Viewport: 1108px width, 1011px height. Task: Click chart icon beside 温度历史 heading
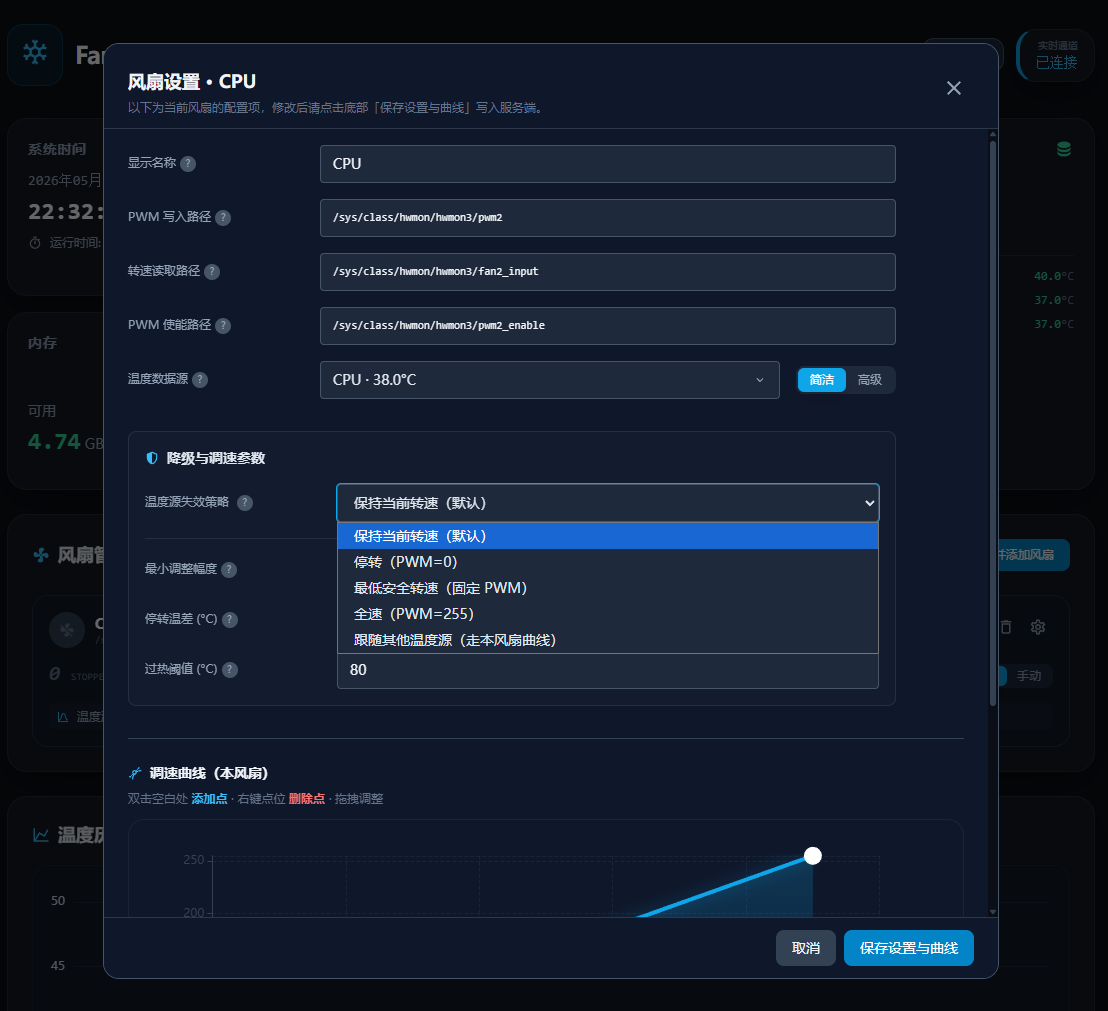(41, 835)
